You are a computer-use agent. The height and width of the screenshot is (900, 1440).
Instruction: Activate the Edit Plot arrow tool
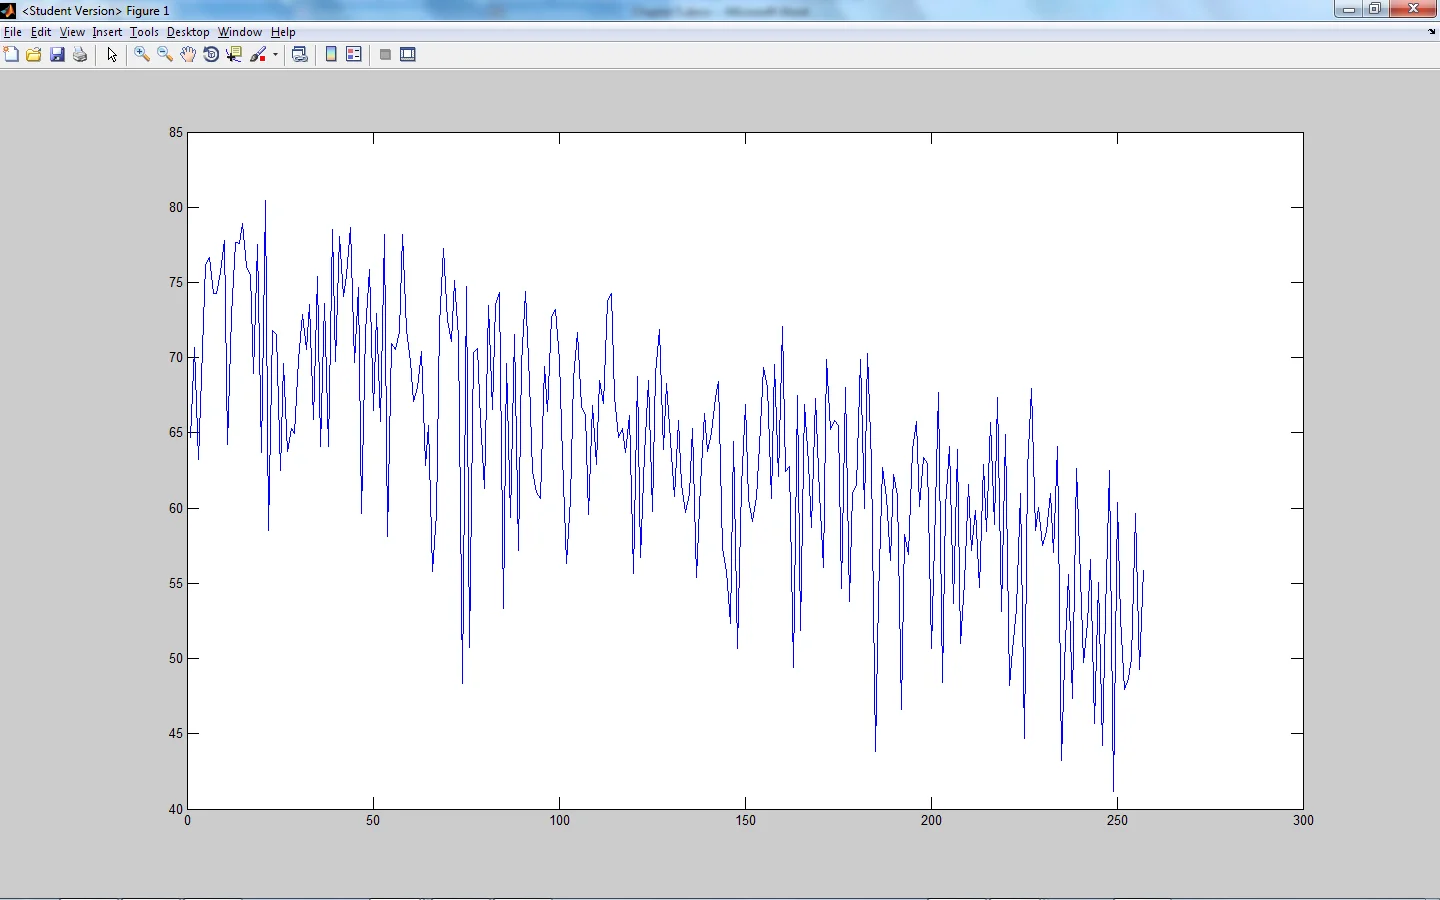[112, 55]
